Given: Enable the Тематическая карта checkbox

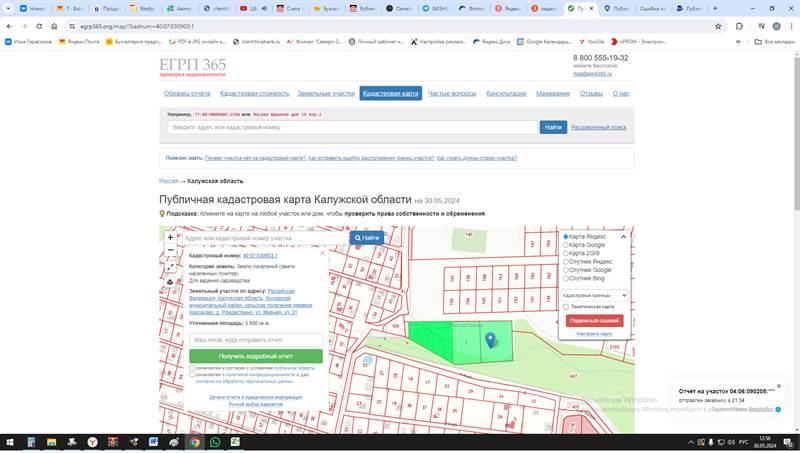Looking at the screenshot, I should pyautogui.click(x=566, y=307).
